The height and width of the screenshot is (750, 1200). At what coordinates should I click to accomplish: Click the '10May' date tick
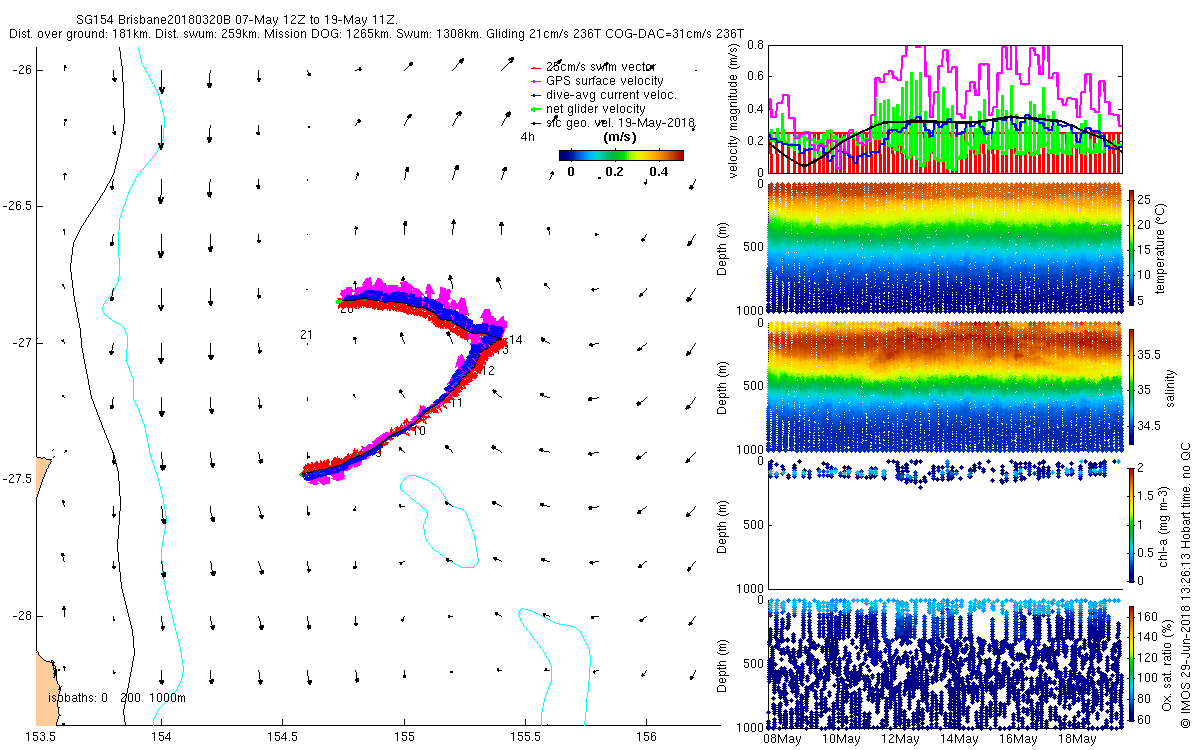pyautogui.click(x=841, y=740)
